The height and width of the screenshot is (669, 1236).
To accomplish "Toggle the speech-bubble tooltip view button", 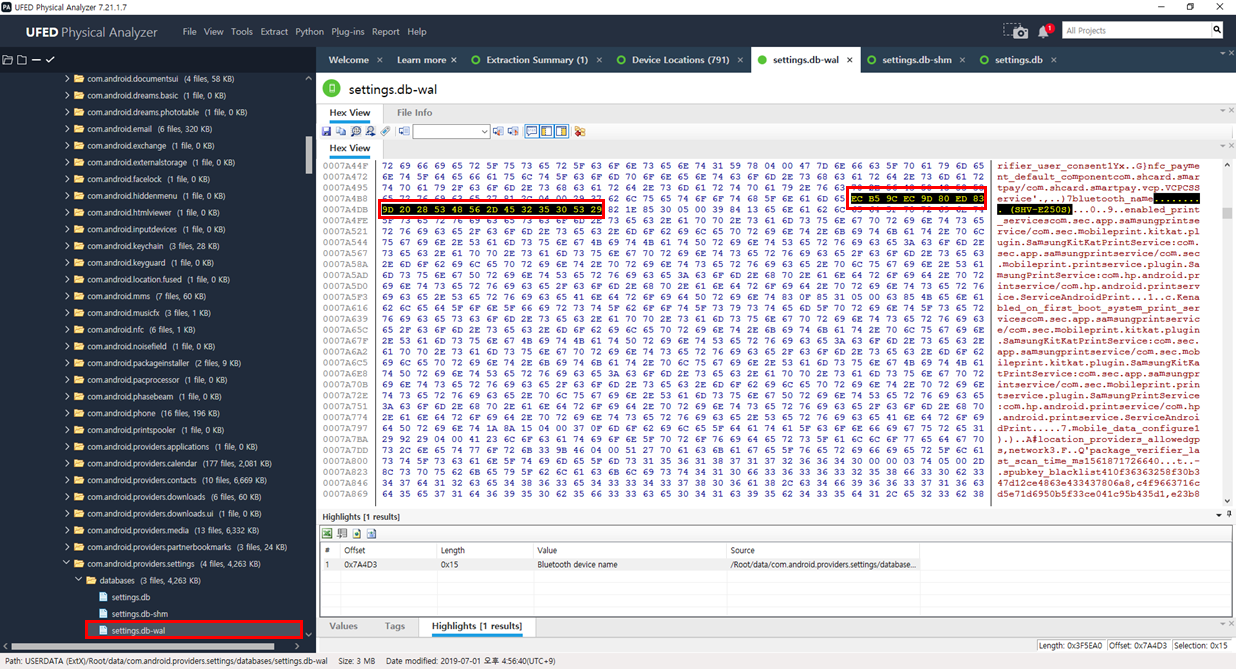I will 532,131.
